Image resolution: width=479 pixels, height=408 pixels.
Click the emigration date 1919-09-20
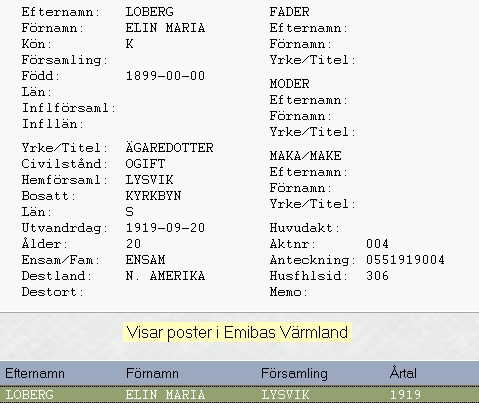pyautogui.click(x=165, y=228)
